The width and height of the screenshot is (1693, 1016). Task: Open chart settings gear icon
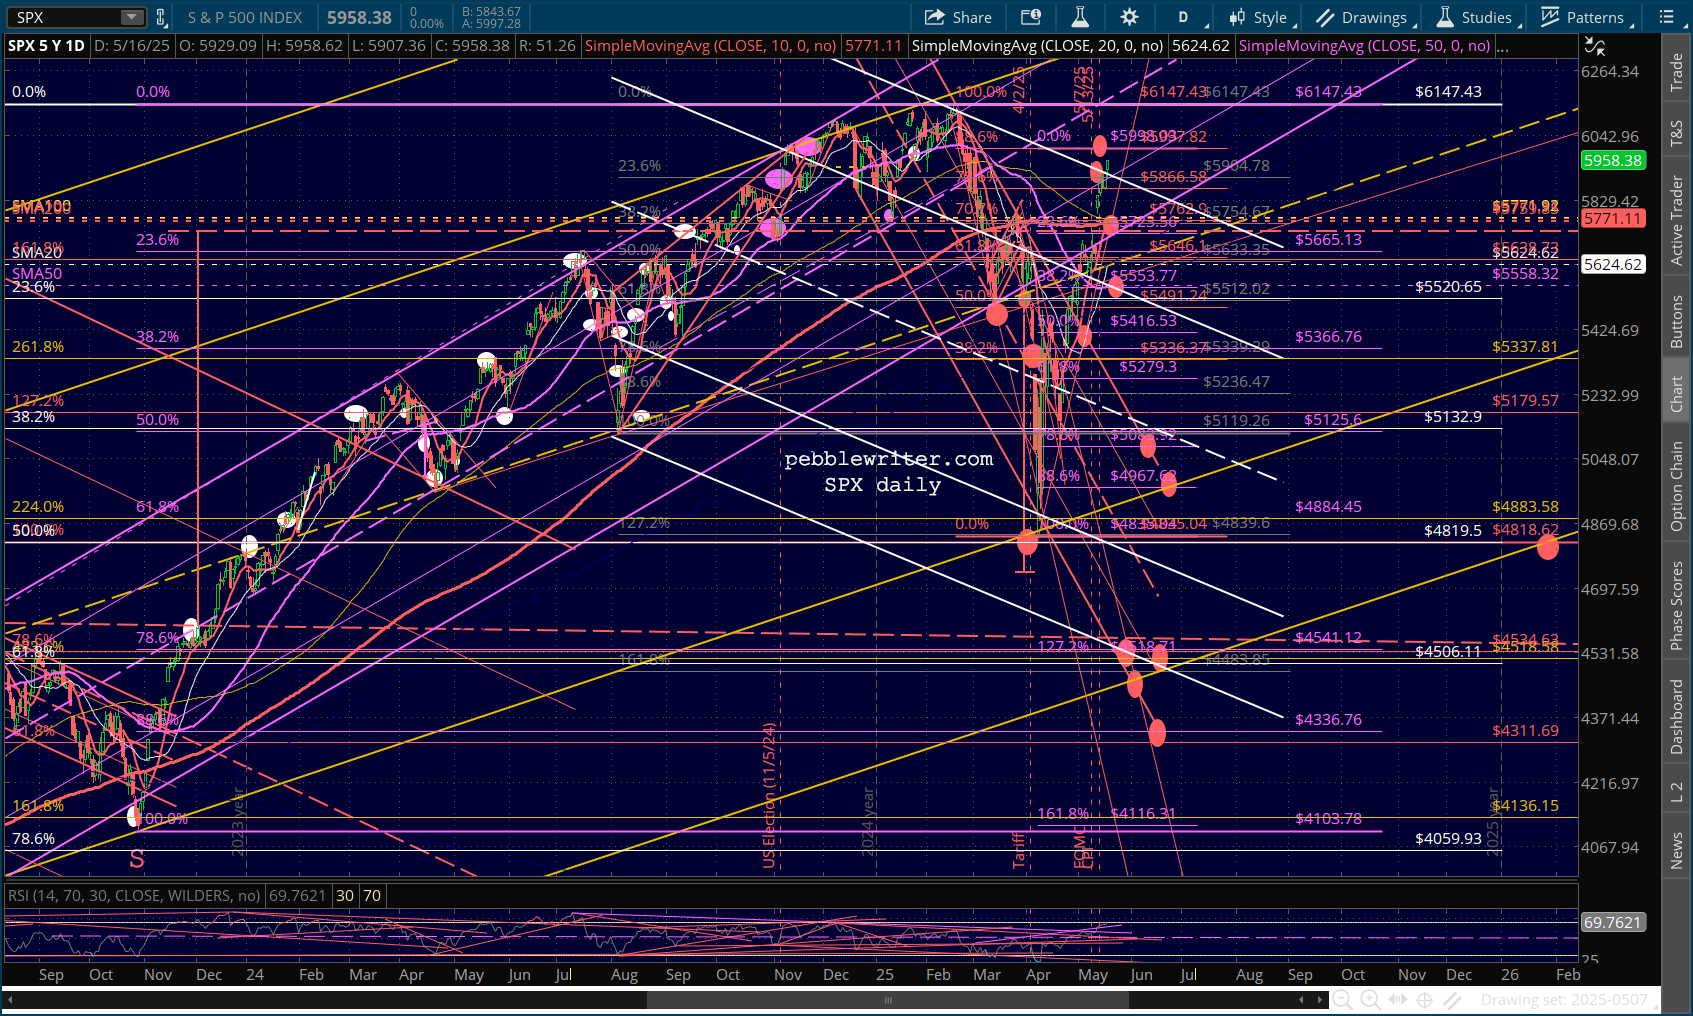coord(1129,17)
